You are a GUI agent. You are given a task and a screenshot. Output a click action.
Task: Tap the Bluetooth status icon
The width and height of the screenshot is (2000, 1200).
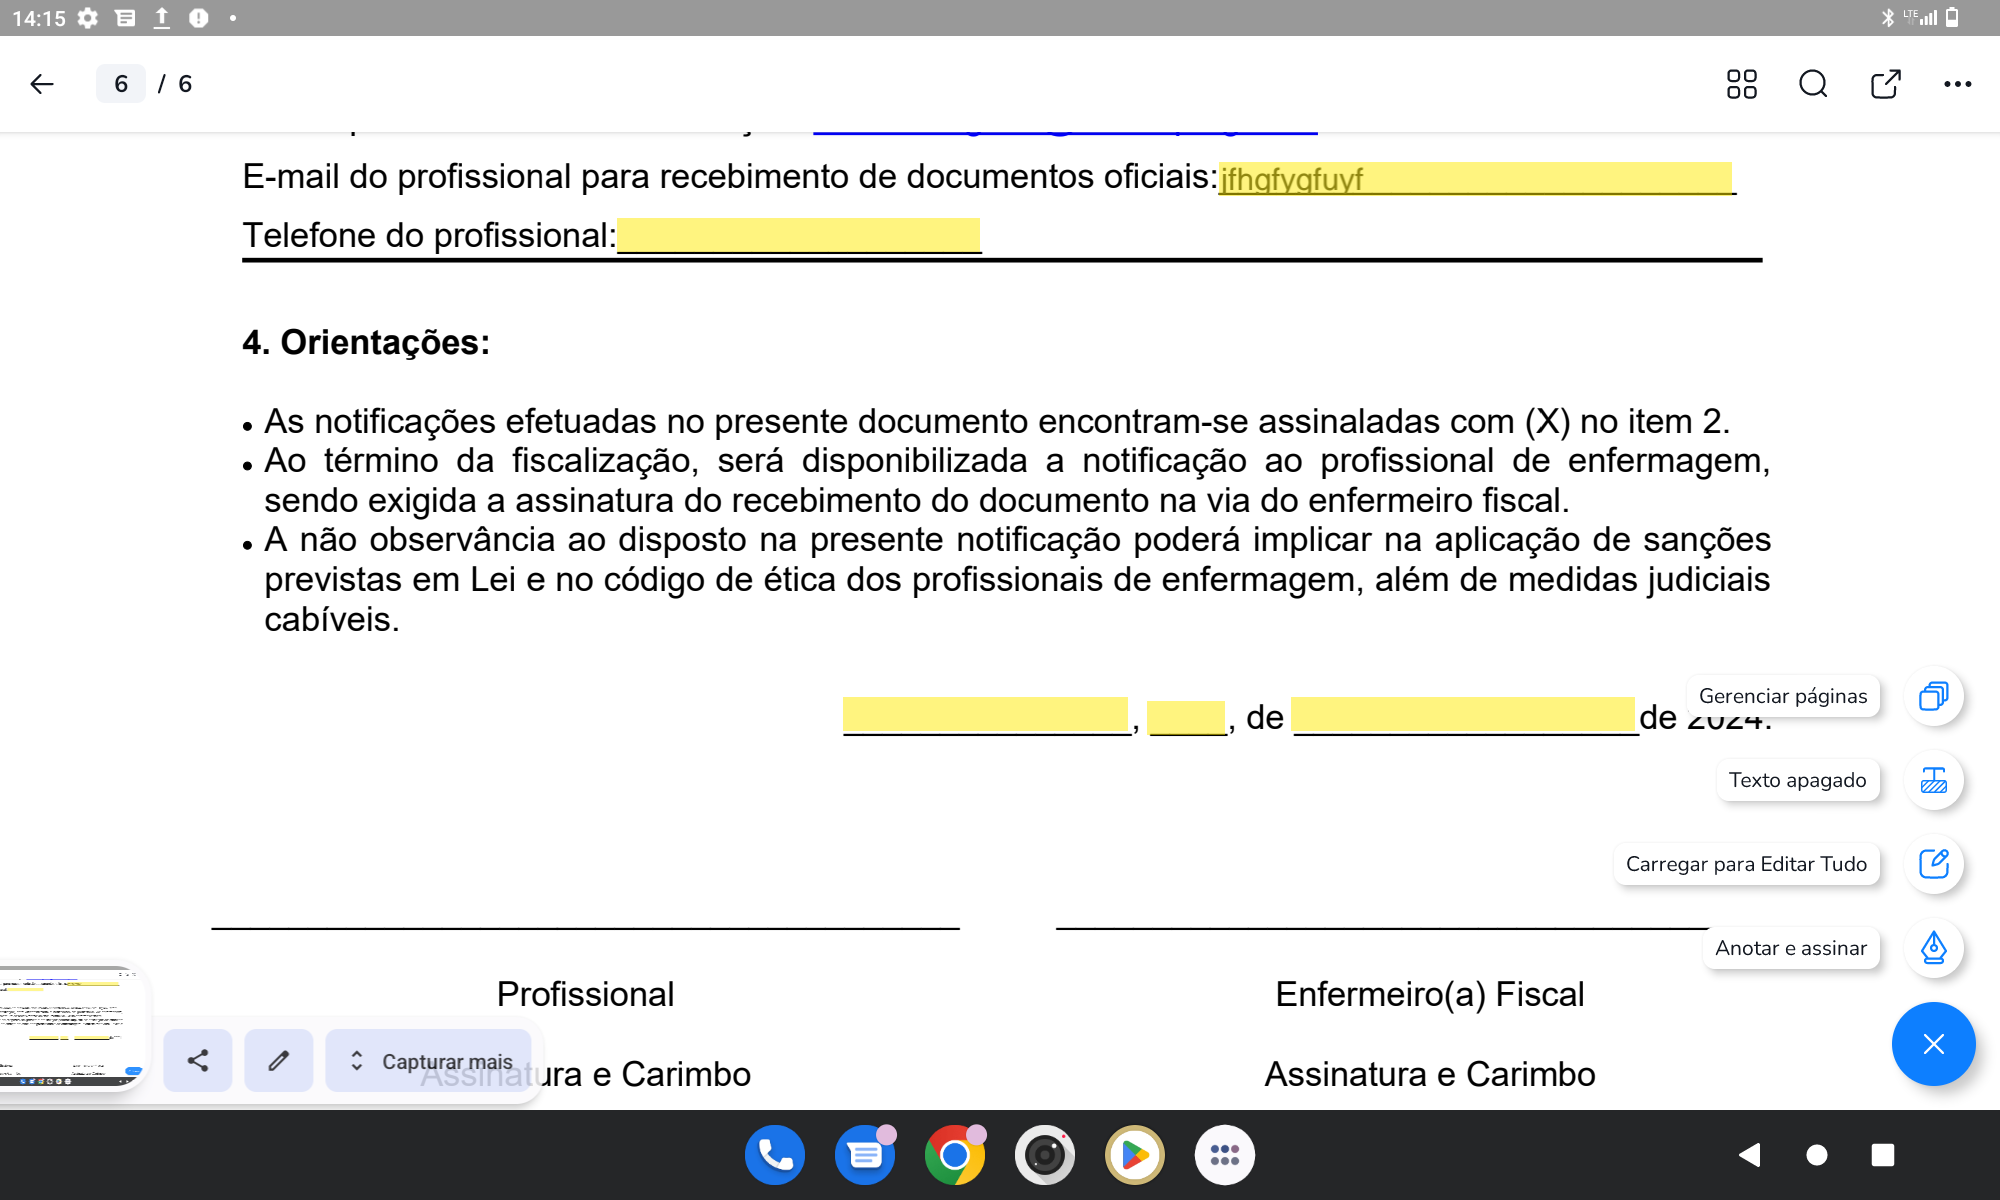[1887, 18]
